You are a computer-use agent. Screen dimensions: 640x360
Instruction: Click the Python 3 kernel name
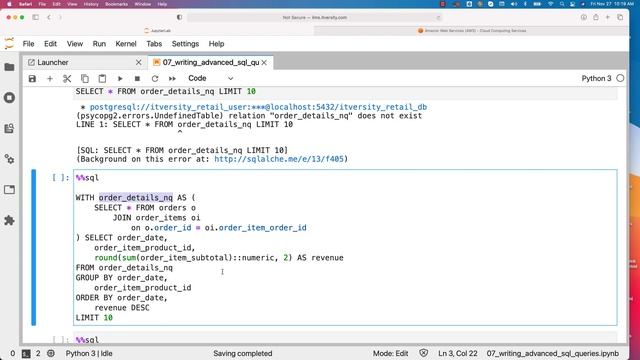[x=596, y=78]
